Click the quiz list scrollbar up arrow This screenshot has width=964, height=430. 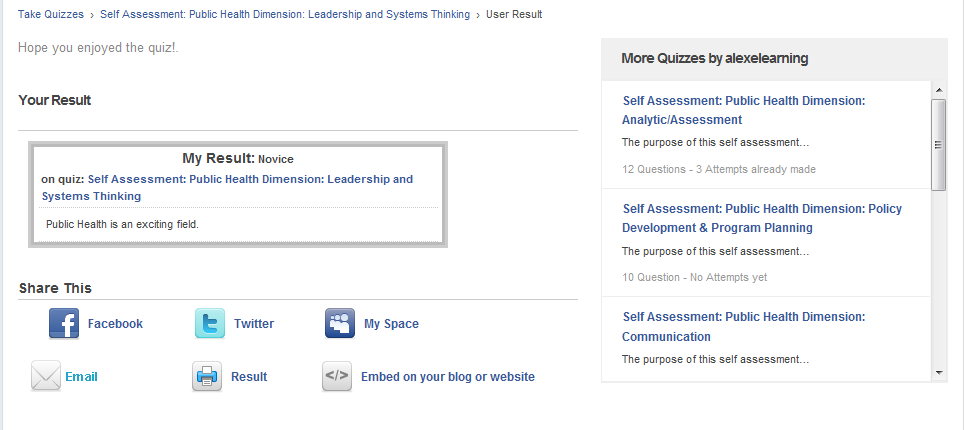939,90
